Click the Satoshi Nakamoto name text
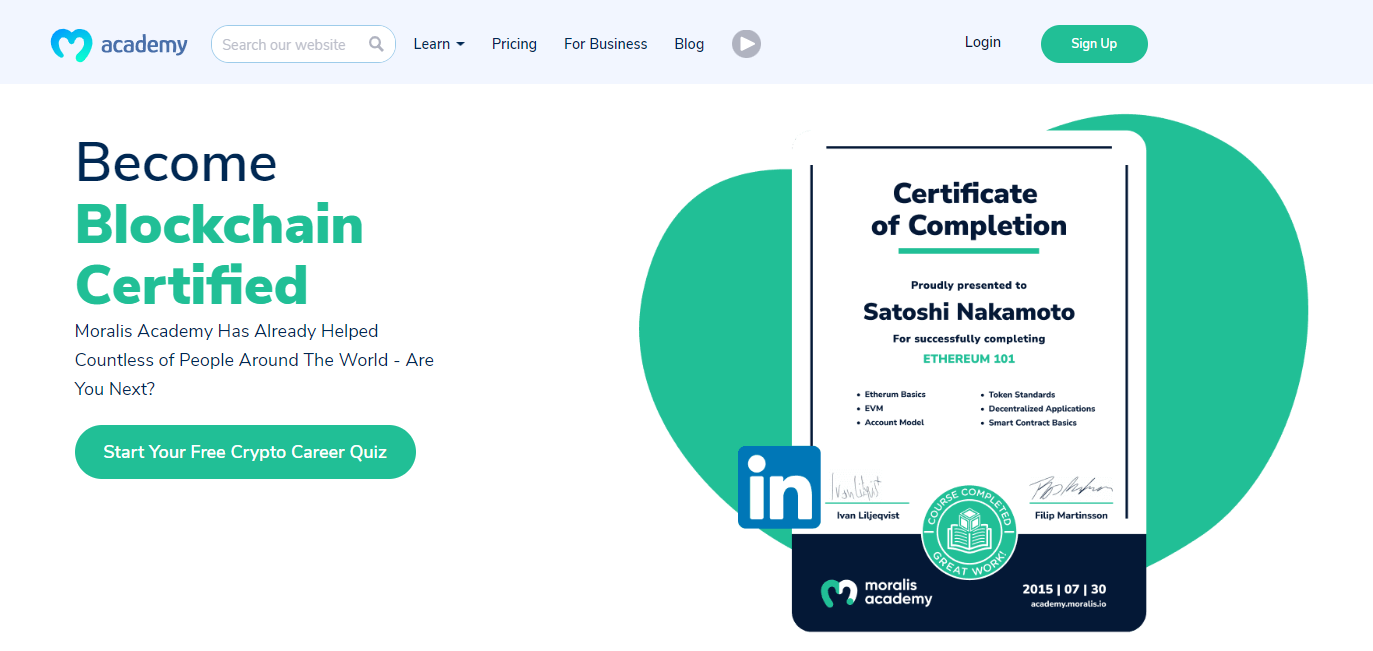Viewport: 1373px width, 651px height. [x=969, y=312]
